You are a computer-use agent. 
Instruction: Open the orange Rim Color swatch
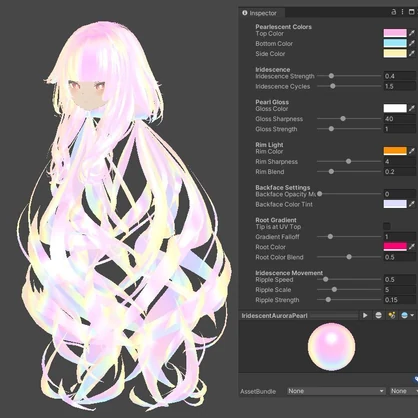tap(395, 151)
